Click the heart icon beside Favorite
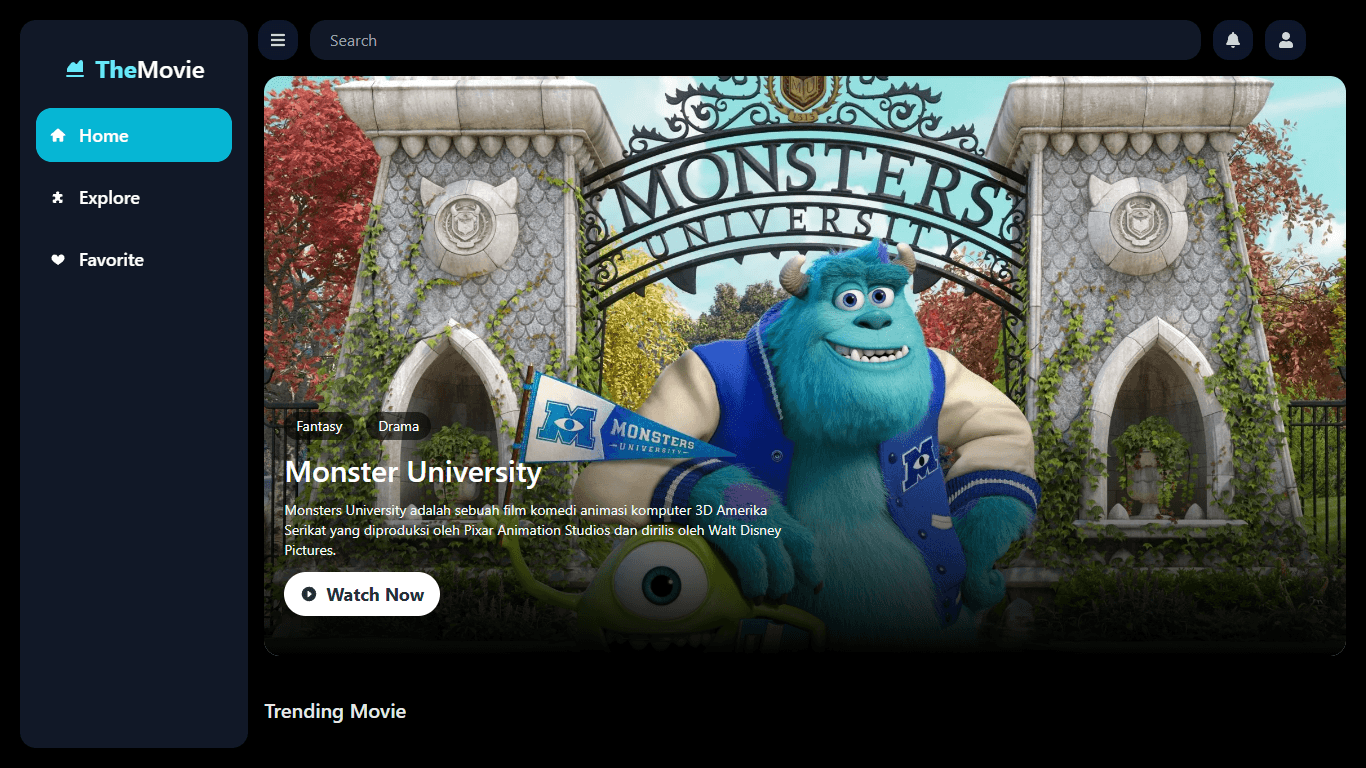Image resolution: width=1366 pixels, height=768 pixels. tap(58, 259)
